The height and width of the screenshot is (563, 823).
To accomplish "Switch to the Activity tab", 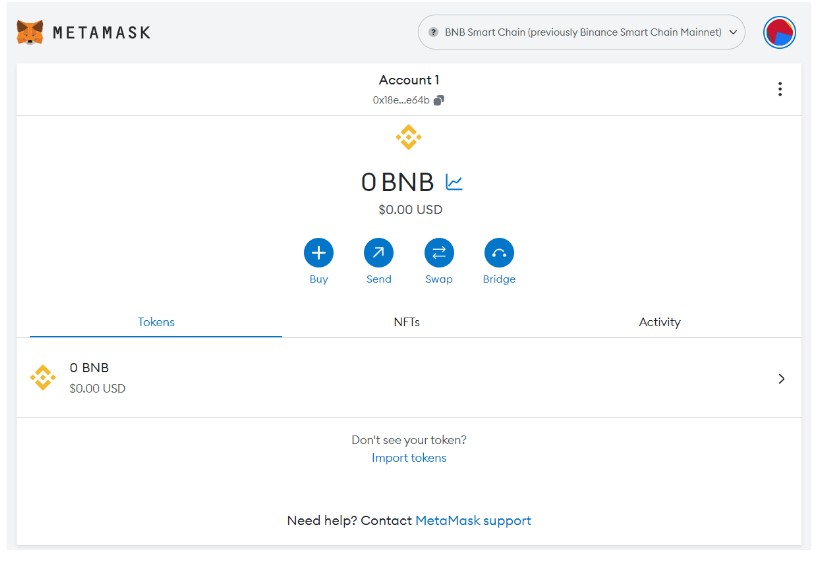I will click(x=660, y=322).
